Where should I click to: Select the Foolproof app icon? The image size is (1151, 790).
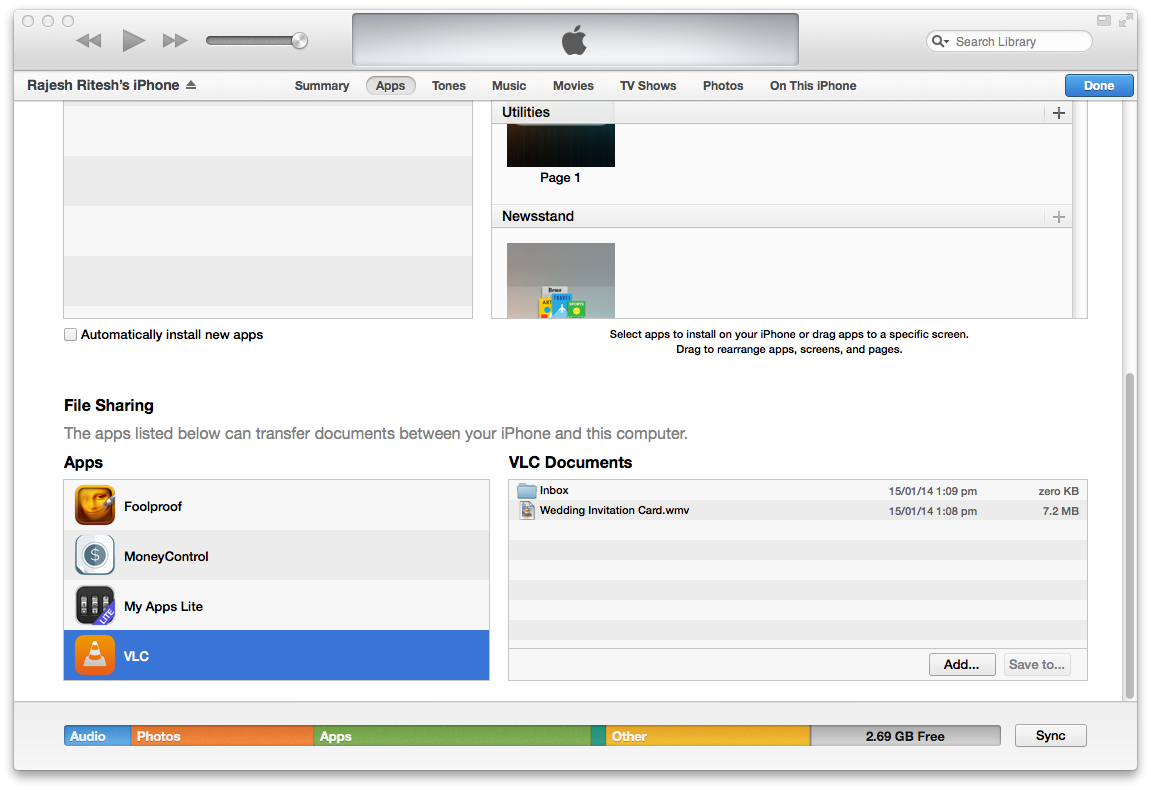pos(95,505)
